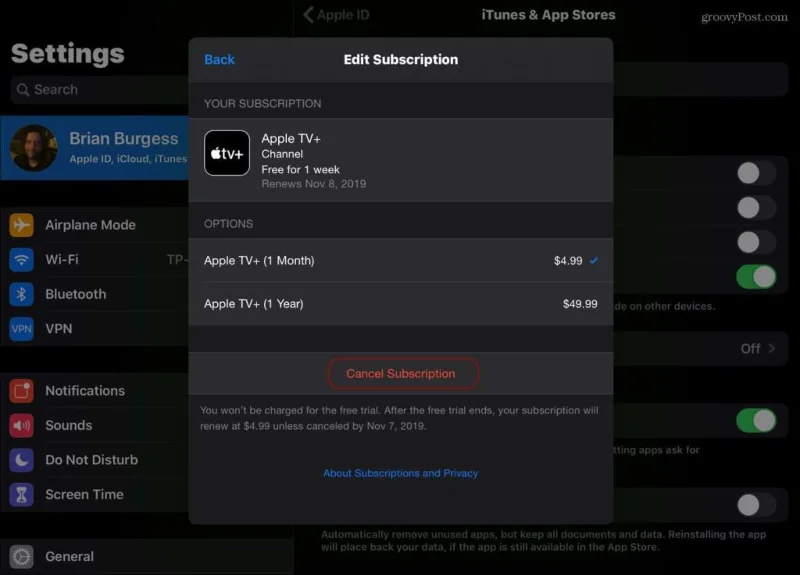Click Cancel Subscription button

pos(403,373)
